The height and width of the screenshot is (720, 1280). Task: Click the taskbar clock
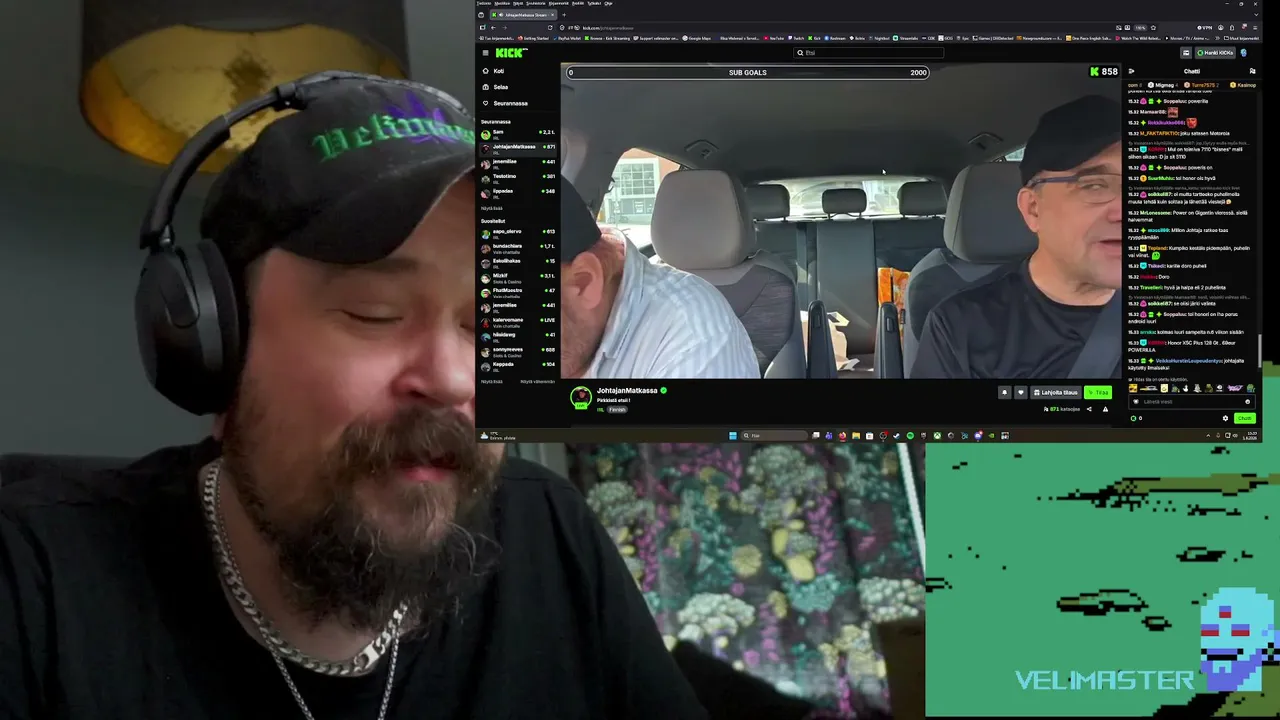pyautogui.click(x=1250, y=436)
